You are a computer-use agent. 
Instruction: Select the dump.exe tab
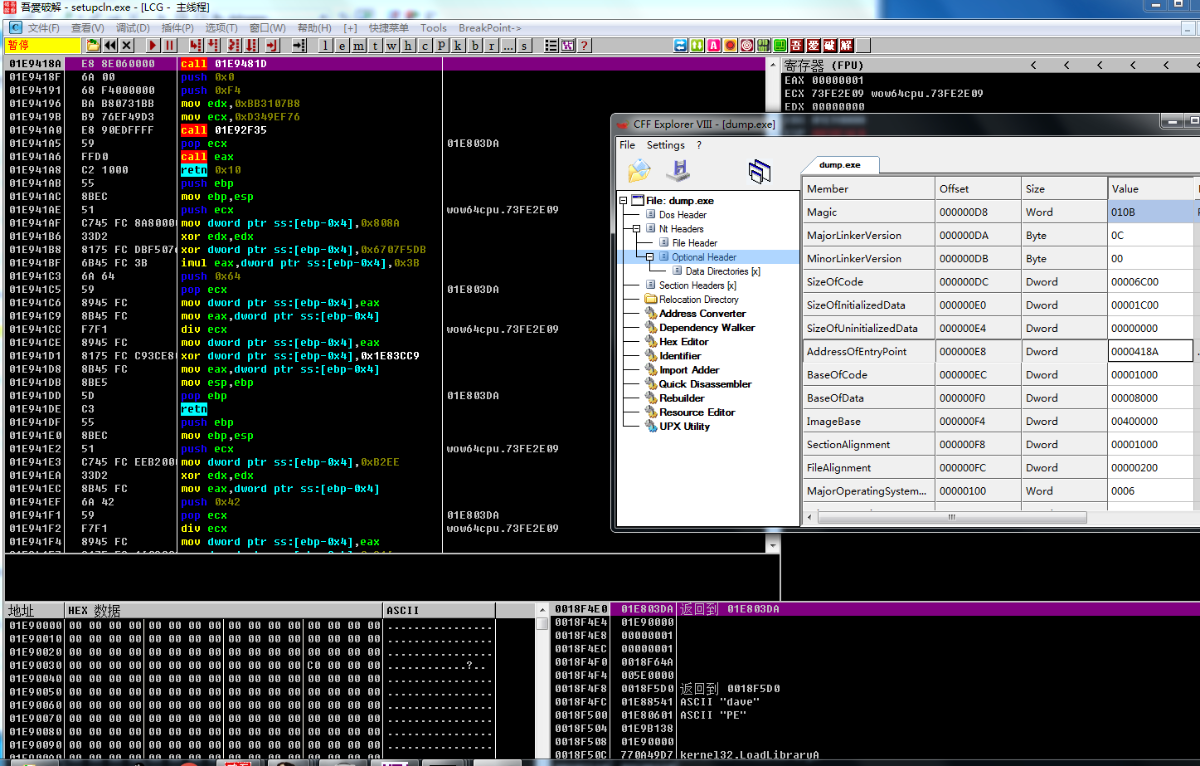[x=839, y=165]
